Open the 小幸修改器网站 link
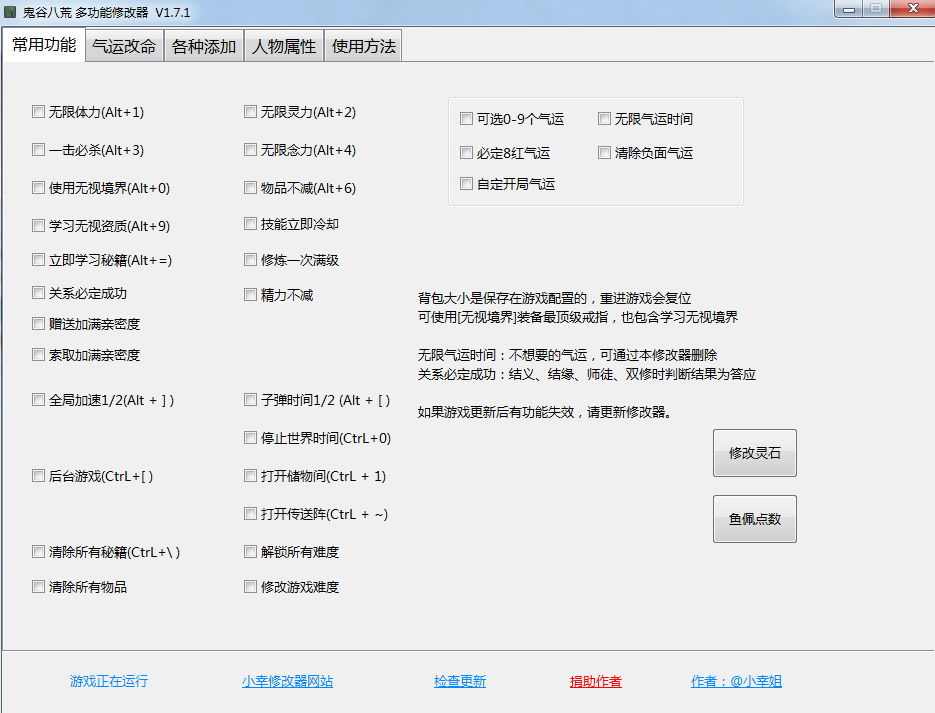 click(x=287, y=681)
